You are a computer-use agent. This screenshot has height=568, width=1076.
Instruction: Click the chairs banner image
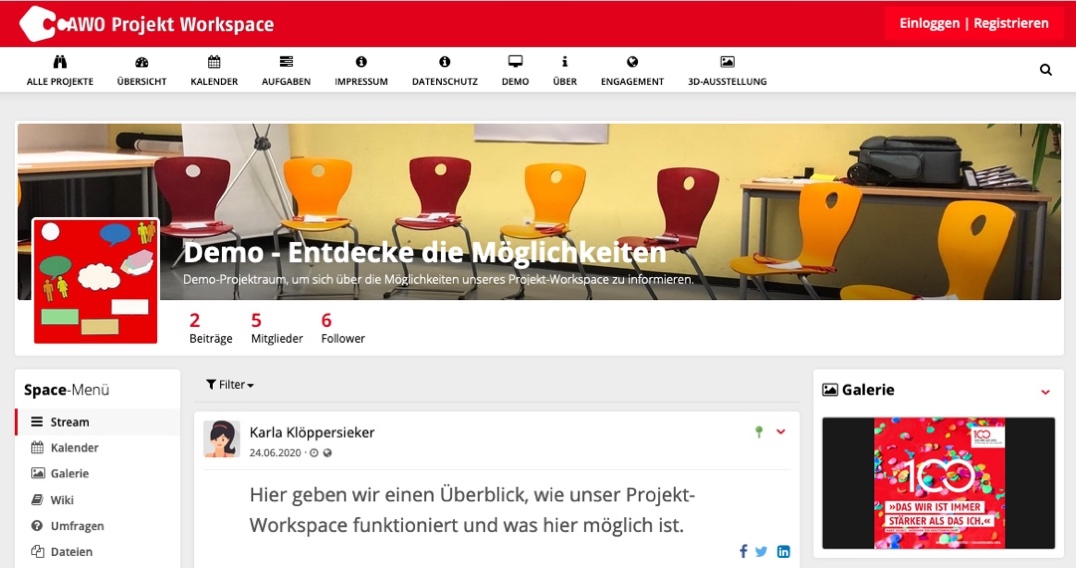click(x=539, y=211)
